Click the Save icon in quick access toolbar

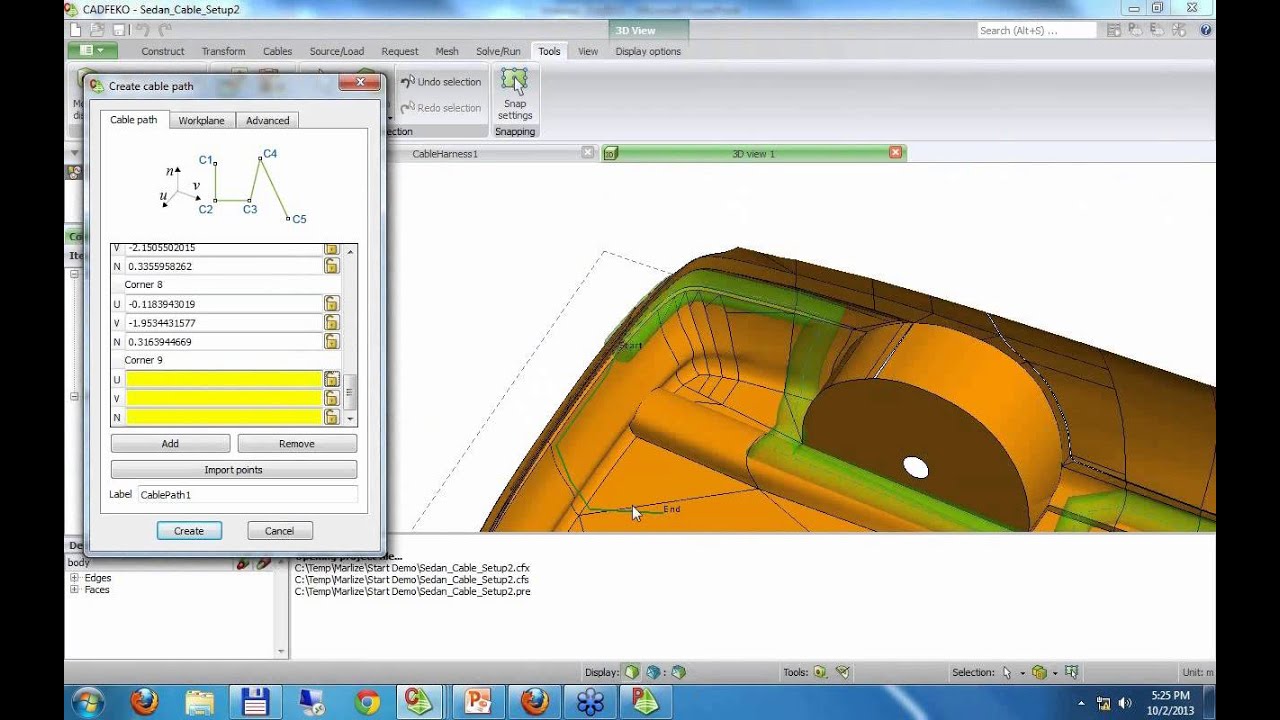(119, 30)
